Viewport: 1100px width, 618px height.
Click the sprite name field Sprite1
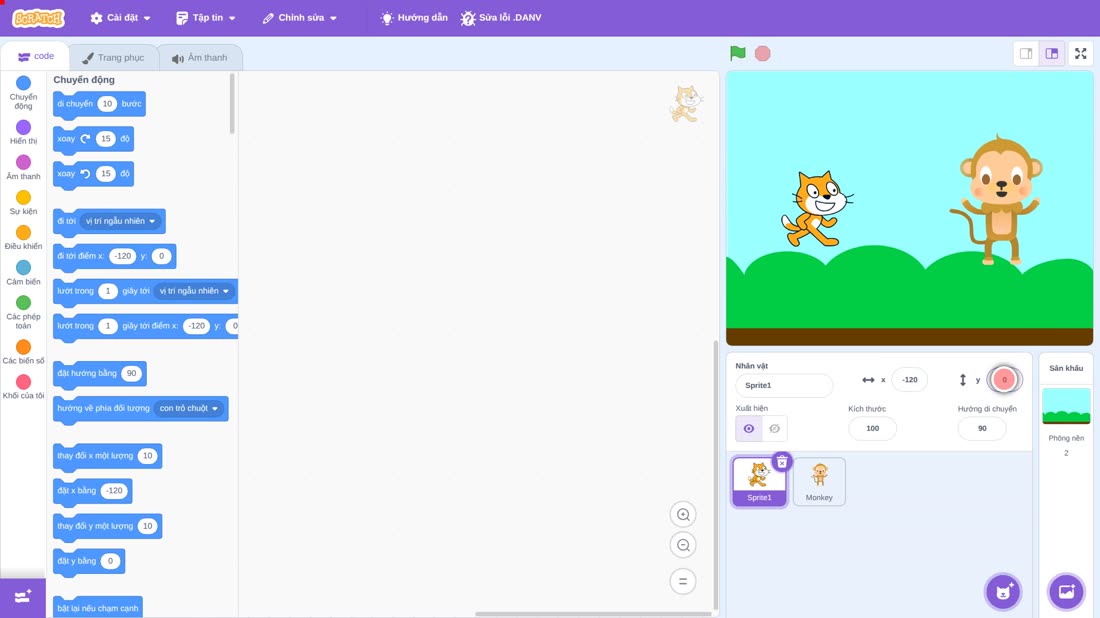click(784, 385)
